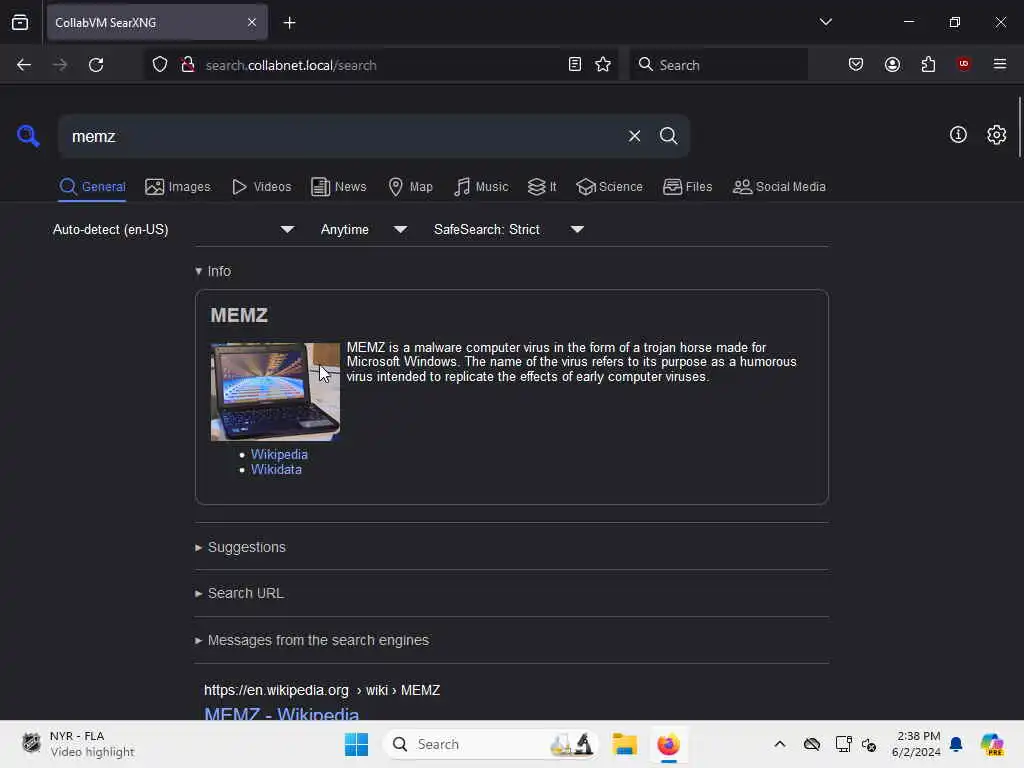Expand the Suggestions section
The image size is (1024, 768).
click(x=240, y=547)
